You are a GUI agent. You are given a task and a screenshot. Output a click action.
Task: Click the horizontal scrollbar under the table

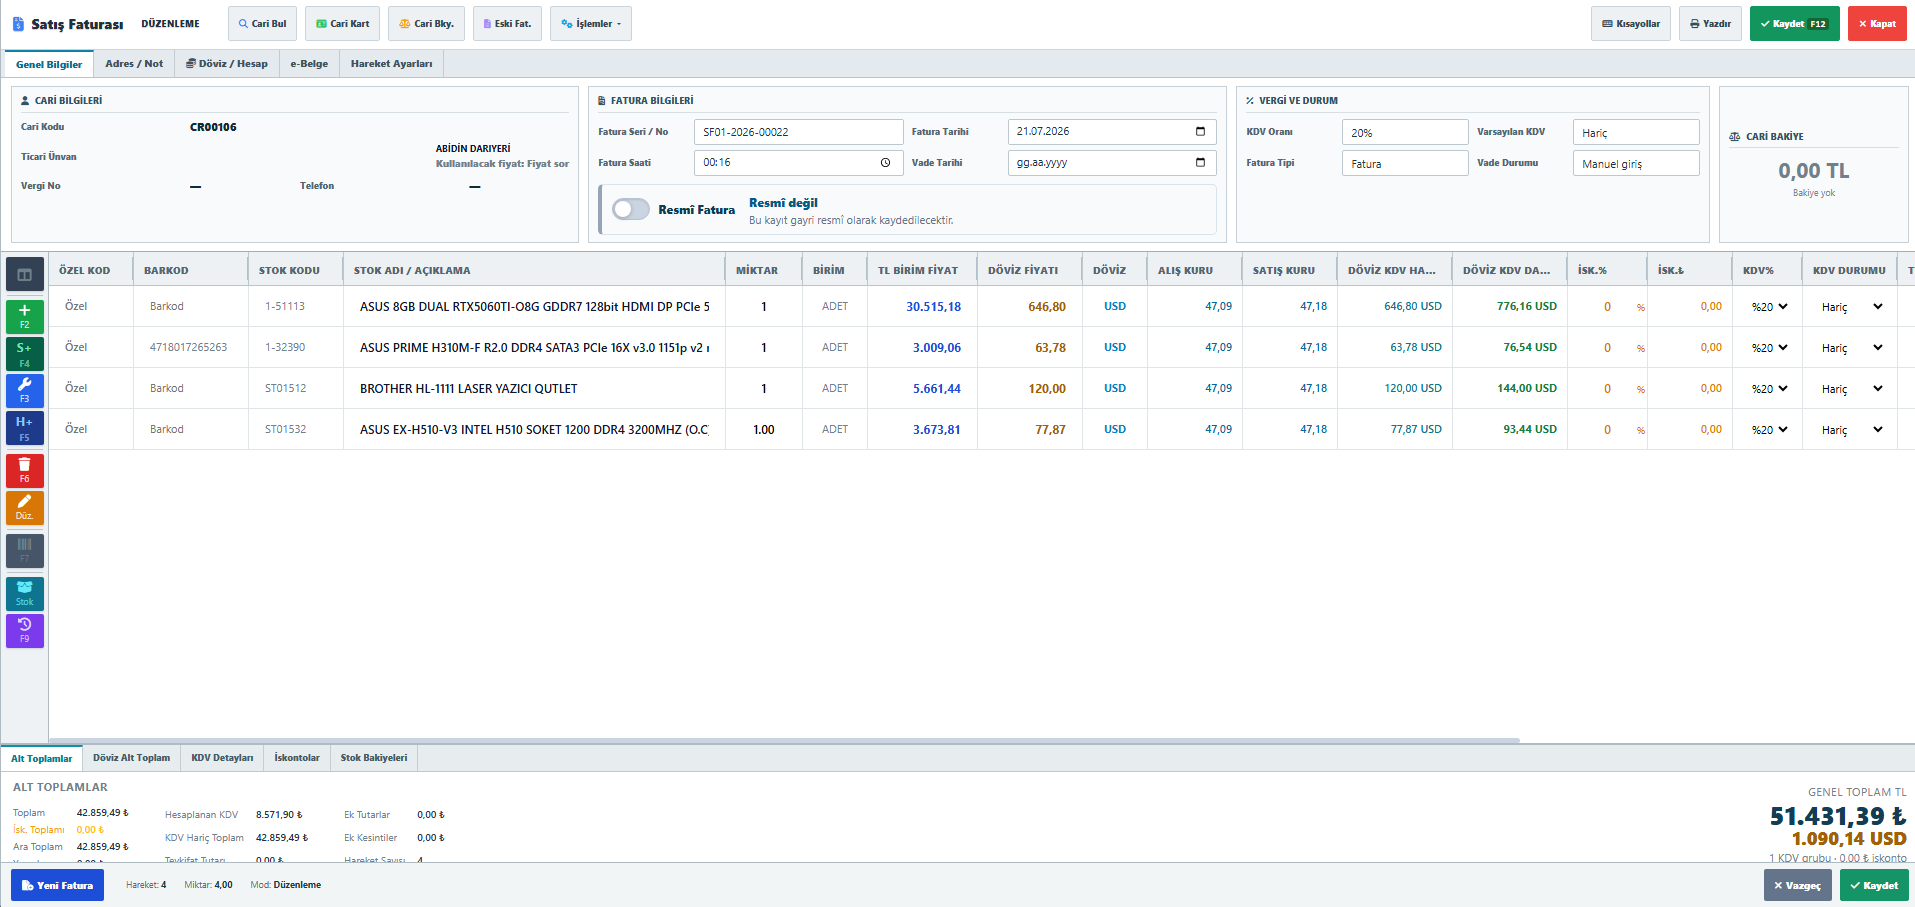click(785, 740)
